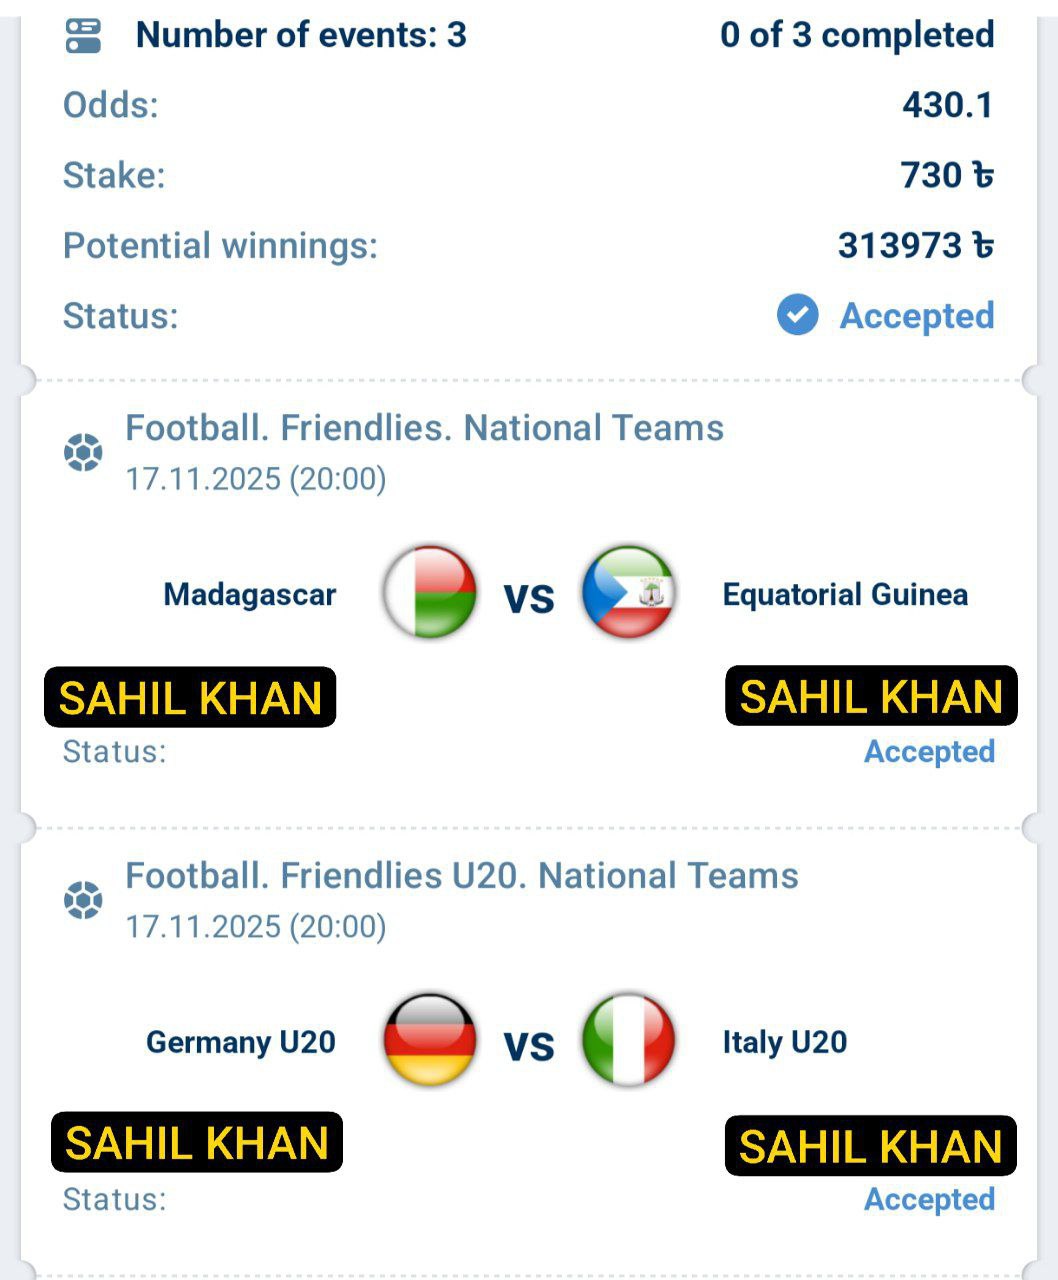This screenshot has width=1058, height=1280.
Task: Tap the Italy flag icon
Action: 628,1040
